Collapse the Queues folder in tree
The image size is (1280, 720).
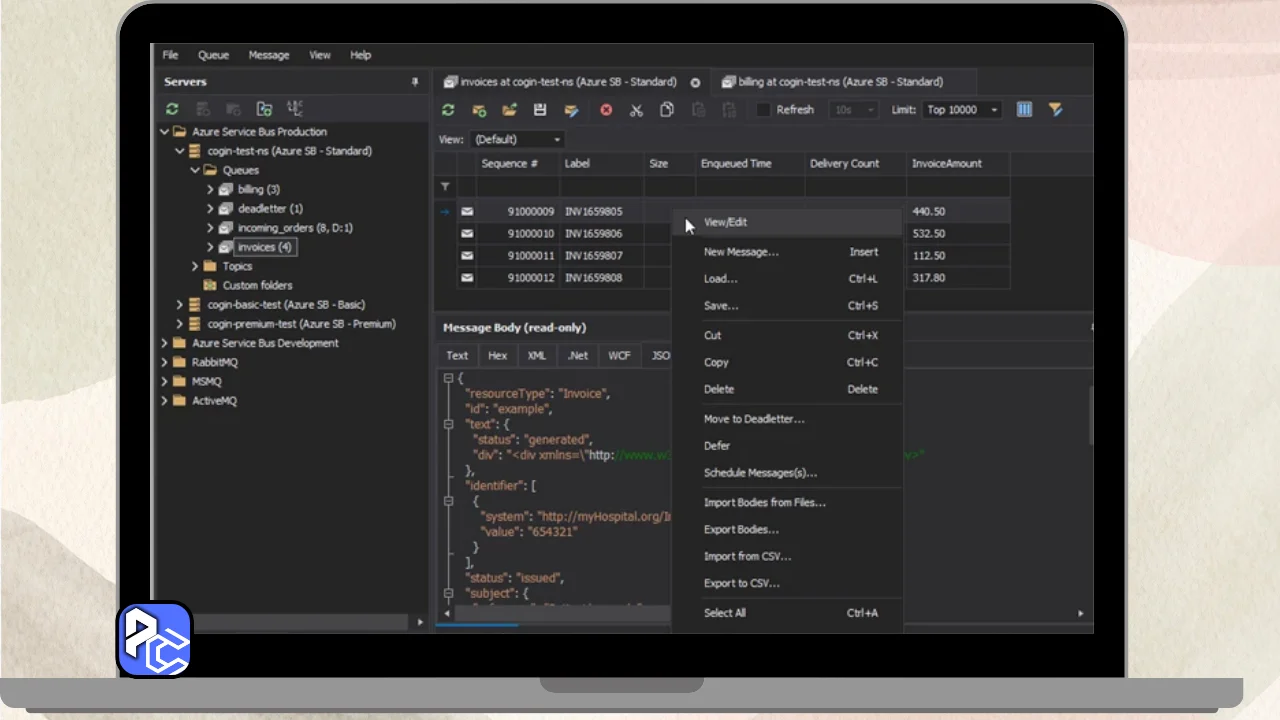[195, 170]
